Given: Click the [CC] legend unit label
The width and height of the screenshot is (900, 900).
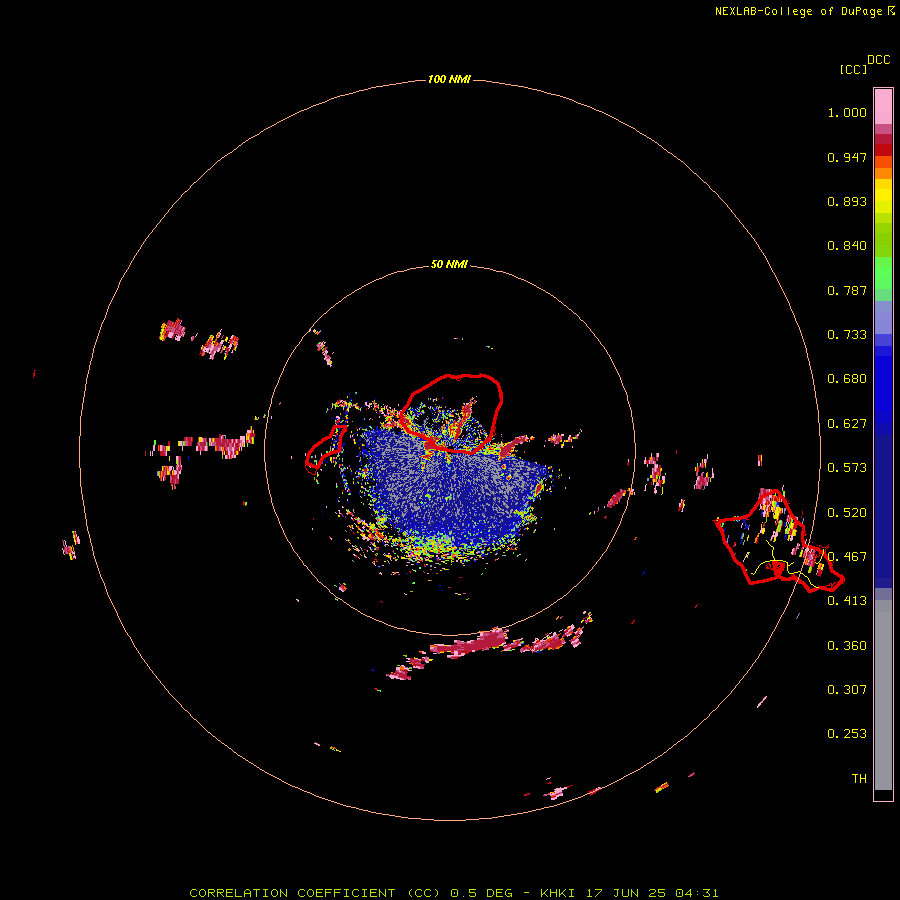Looking at the screenshot, I should (x=853, y=69).
